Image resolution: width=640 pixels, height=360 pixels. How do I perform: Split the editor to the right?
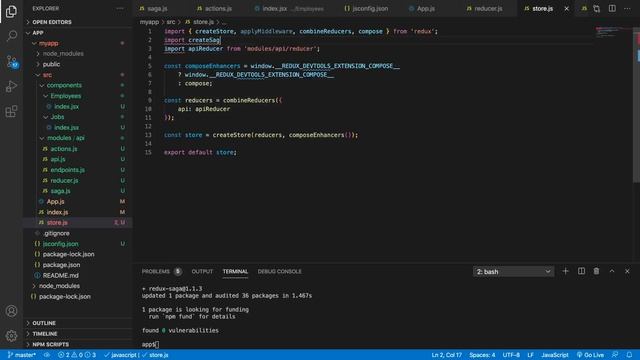(x=612, y=9)
